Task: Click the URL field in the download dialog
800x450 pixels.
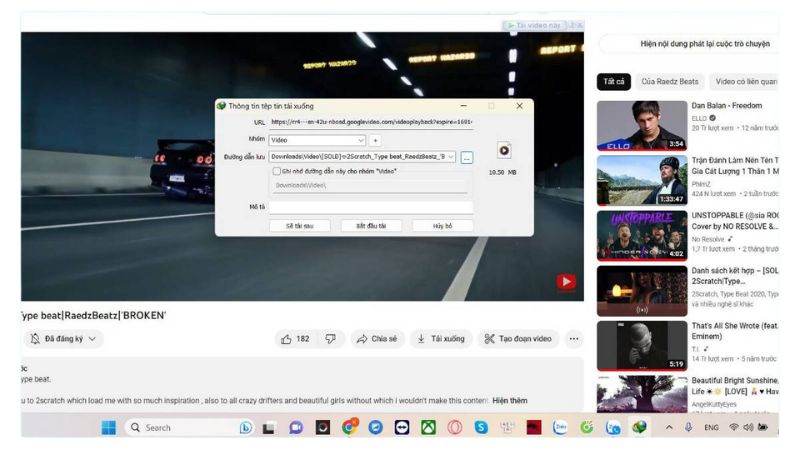Action: [371, 122]
